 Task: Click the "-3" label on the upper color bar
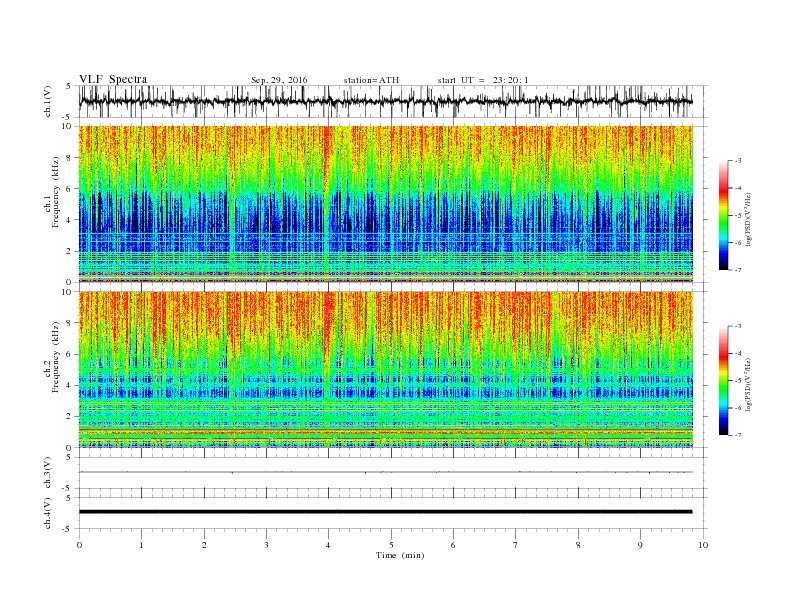click(738, 161)
